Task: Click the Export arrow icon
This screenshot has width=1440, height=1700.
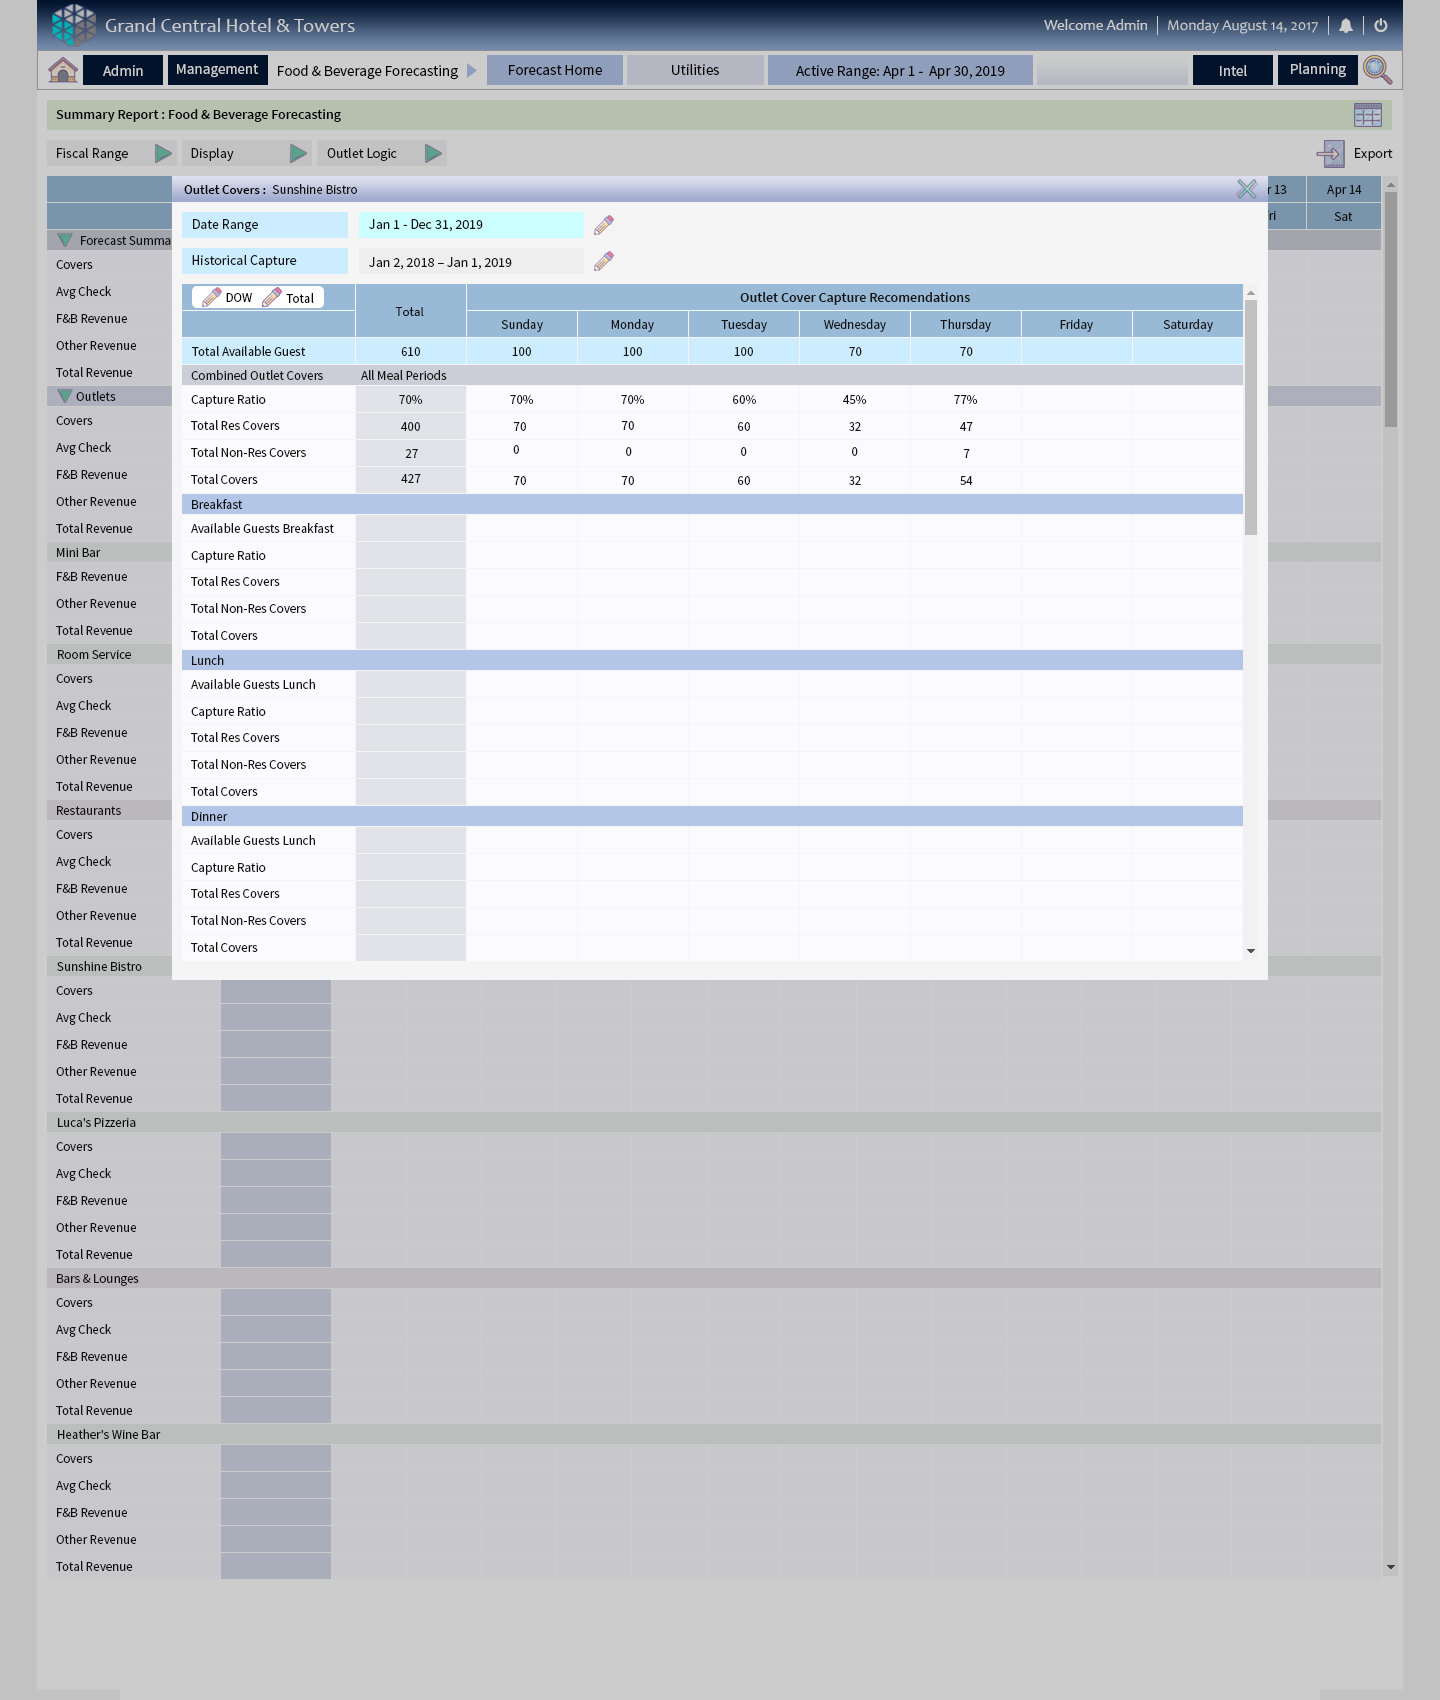Action: click(x=1330, y=154)
